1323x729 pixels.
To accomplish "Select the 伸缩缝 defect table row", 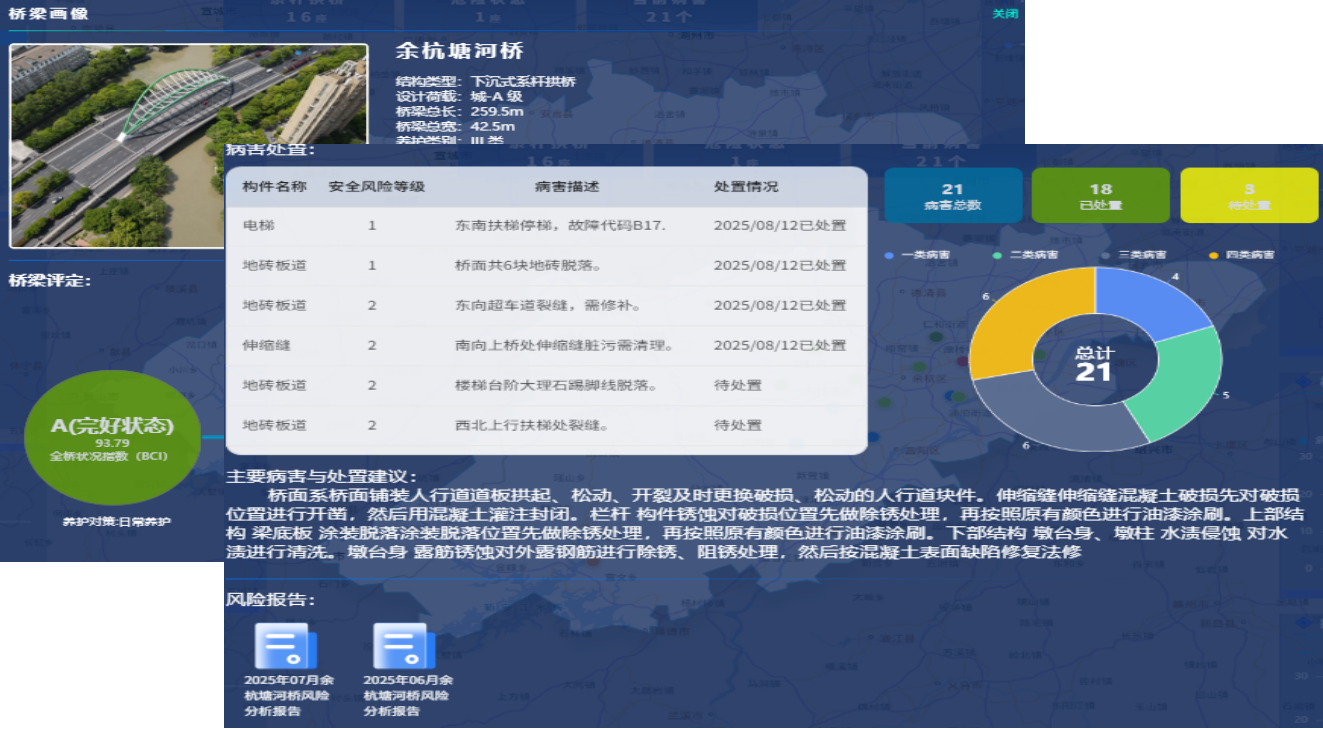I will [546, 346].
